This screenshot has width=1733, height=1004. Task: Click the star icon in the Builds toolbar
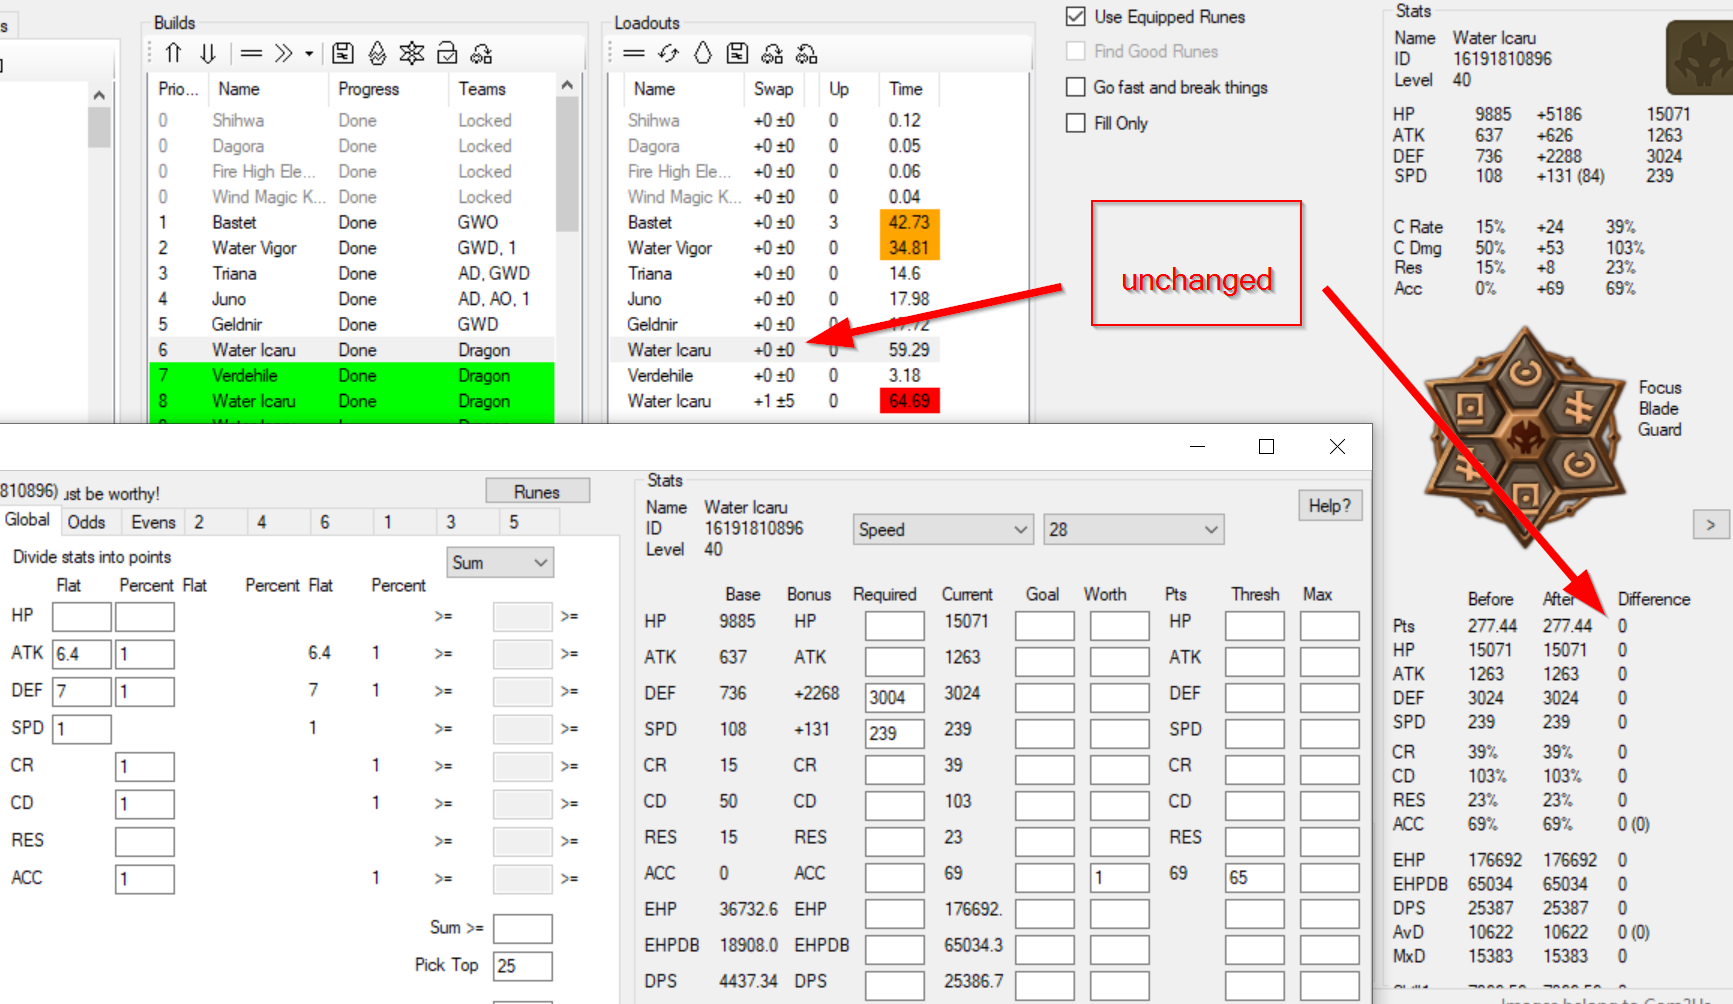[412, 53]
